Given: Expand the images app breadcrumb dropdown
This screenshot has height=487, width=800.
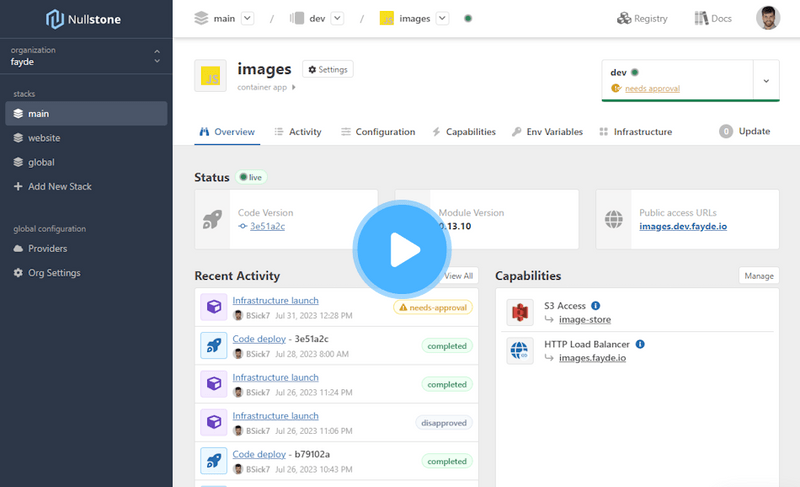Looking at the screenshot, I should pyautogui.click(x=442, y=18).
